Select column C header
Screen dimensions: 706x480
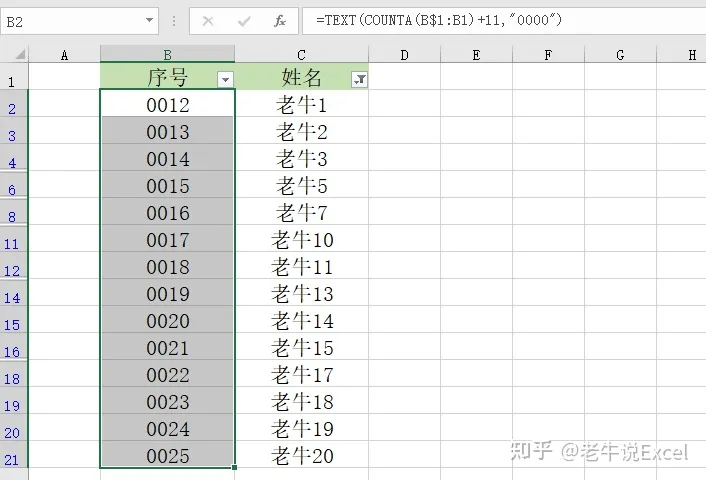point(301,55)
